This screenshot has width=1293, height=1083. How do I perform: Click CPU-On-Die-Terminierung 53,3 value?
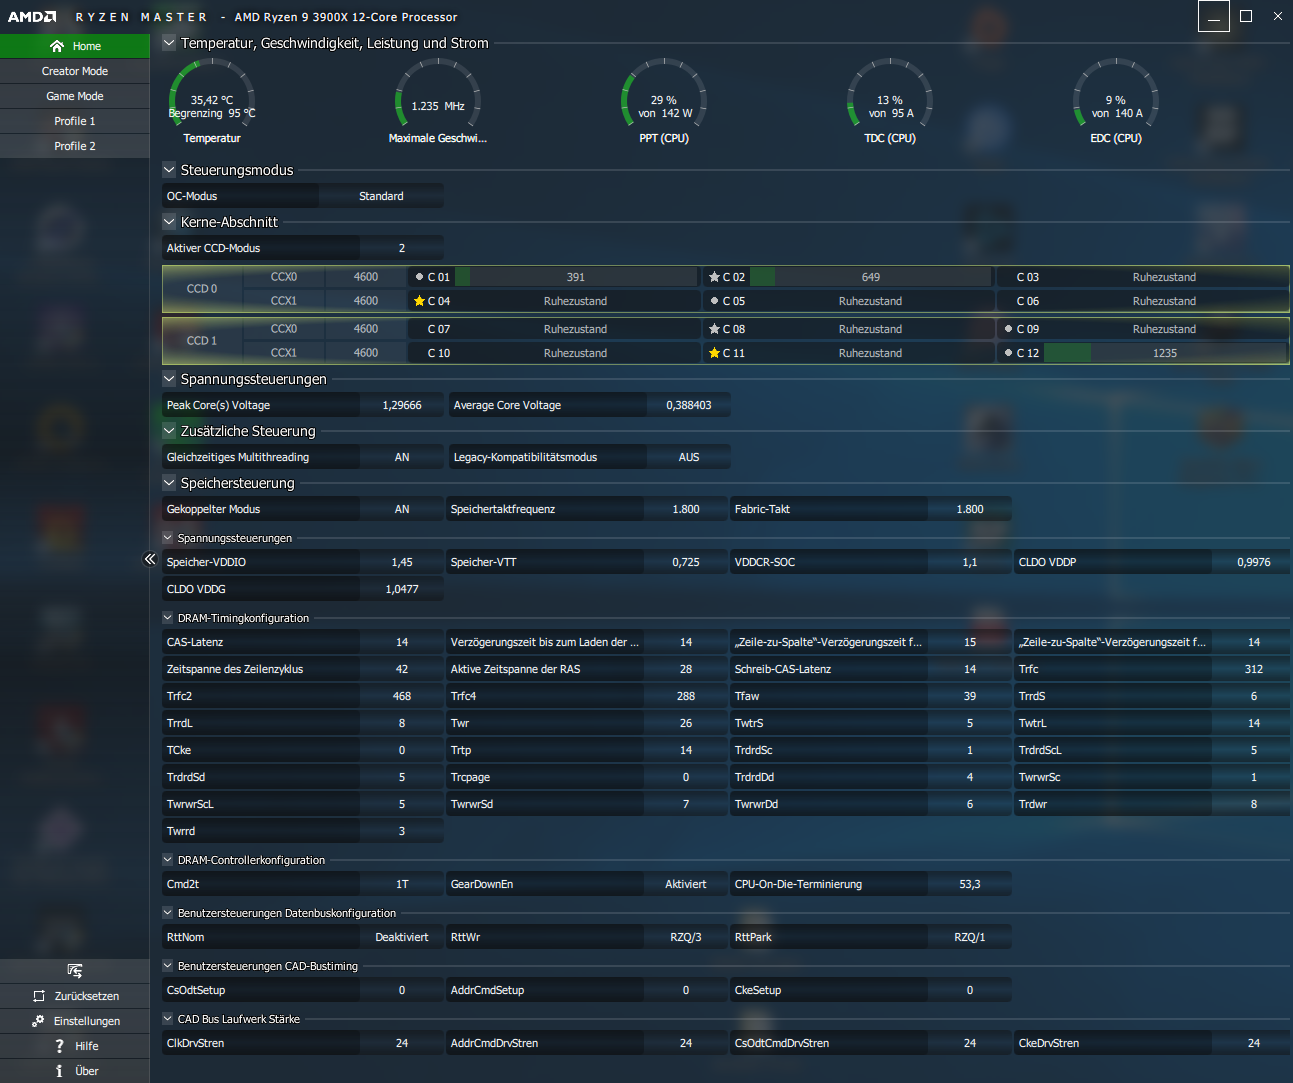(970, 884)
